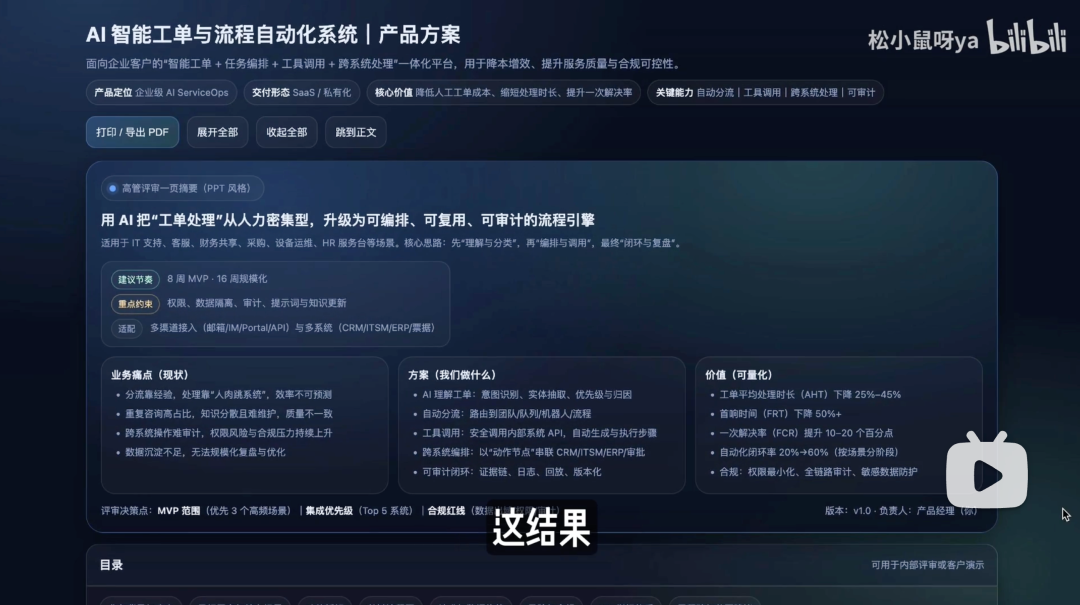Click bullet AI 理解工单: 意图识别
1080x605 pixels.
click(527, 395)
